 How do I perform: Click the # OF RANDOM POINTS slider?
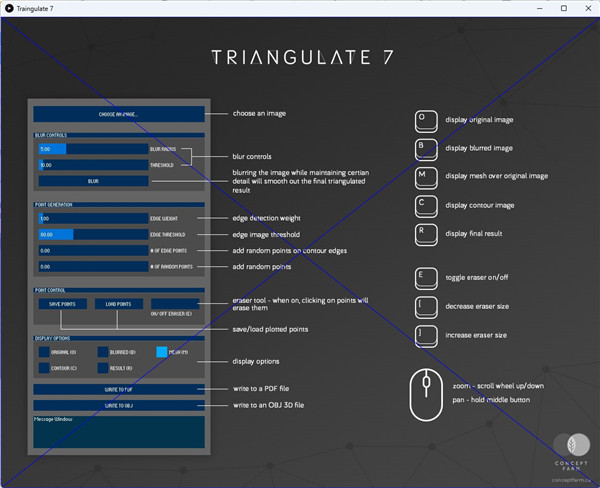click(93, 267)
